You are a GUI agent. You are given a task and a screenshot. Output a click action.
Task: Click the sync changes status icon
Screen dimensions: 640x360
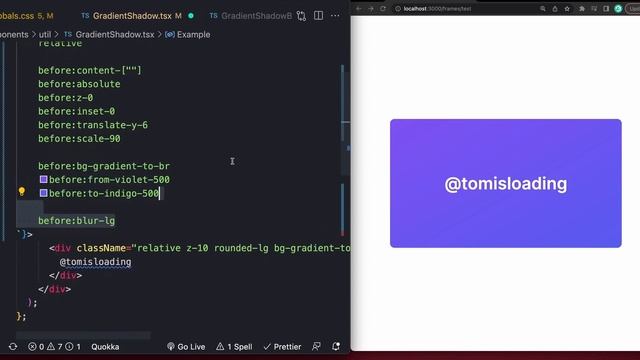click(x=13, y=347)
